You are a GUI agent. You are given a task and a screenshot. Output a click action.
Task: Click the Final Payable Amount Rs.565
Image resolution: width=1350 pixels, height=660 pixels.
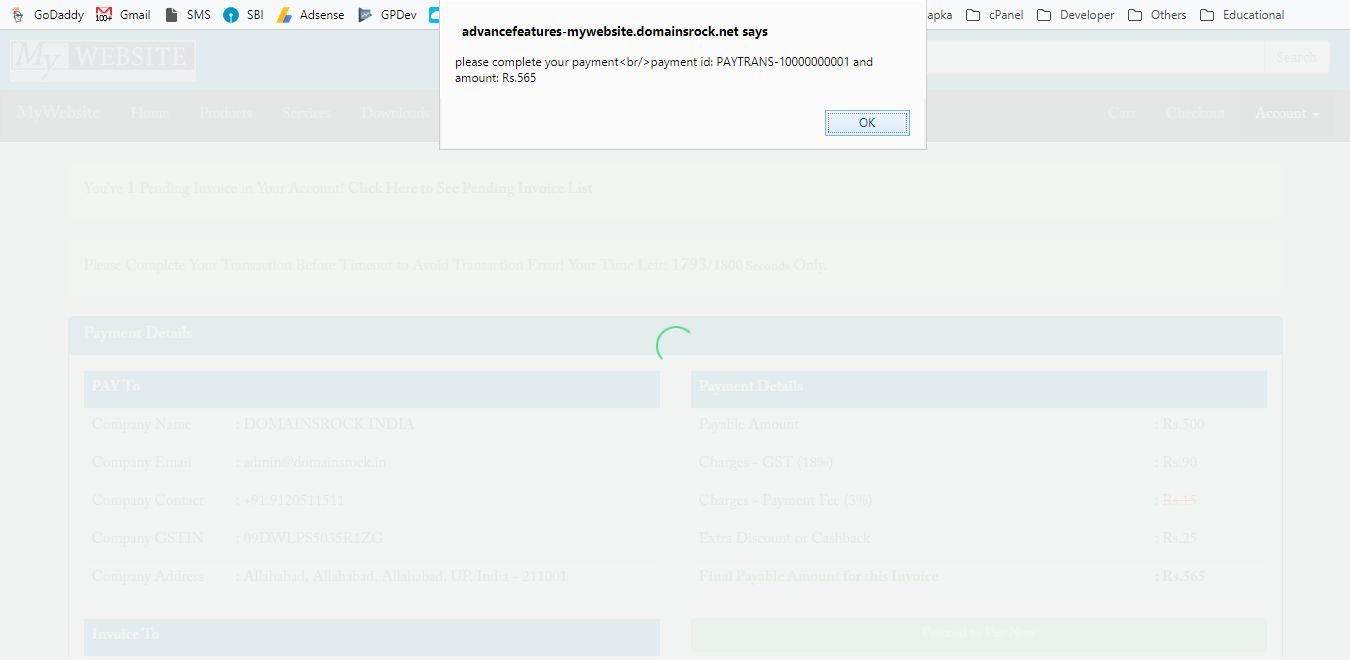tap(1184, 577)
